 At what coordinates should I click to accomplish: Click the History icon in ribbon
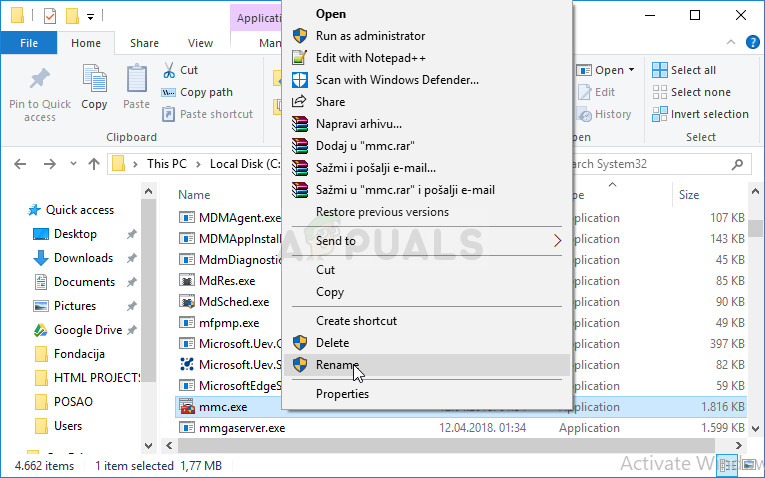coord(584,114)
